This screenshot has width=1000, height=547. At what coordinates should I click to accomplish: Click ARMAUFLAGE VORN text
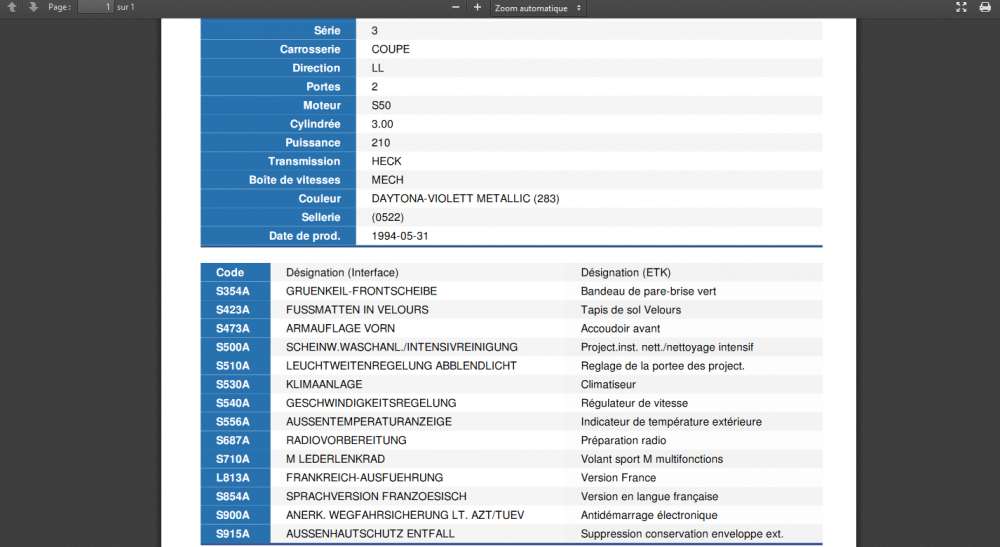(x=340, y=328)
